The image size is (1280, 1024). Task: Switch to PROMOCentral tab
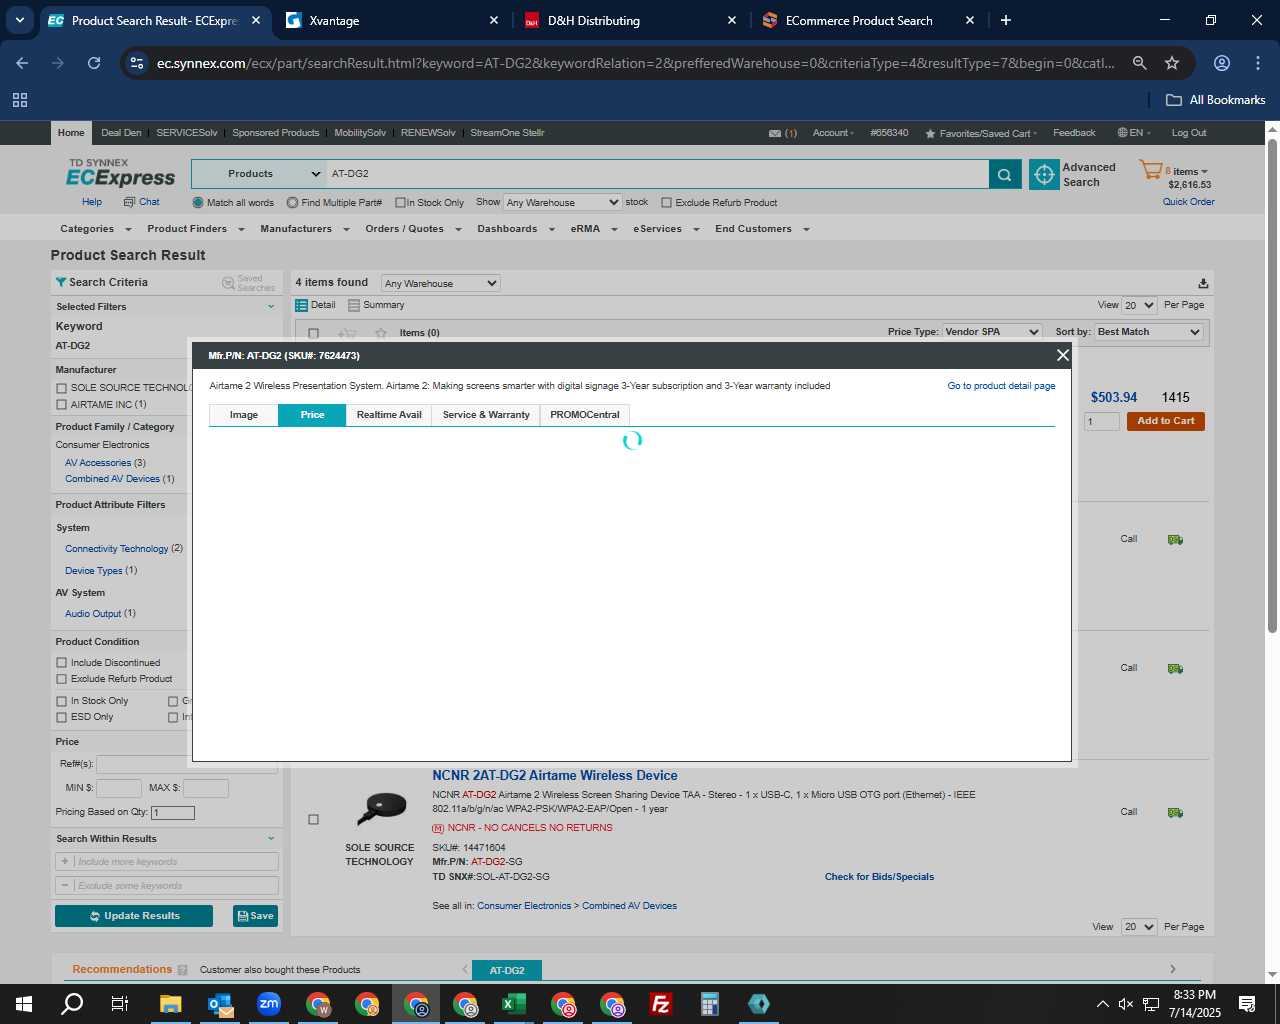pos(585,415)
